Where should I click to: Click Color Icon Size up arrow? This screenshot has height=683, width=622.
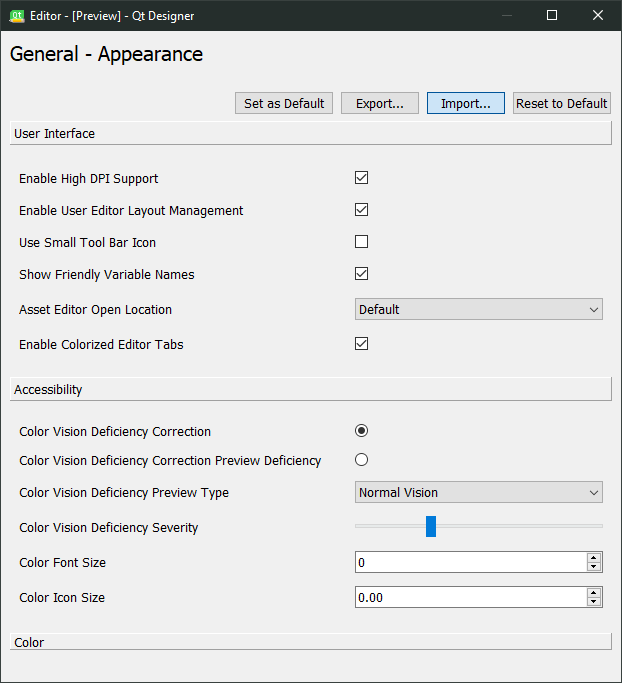click(x=594, y=593)
